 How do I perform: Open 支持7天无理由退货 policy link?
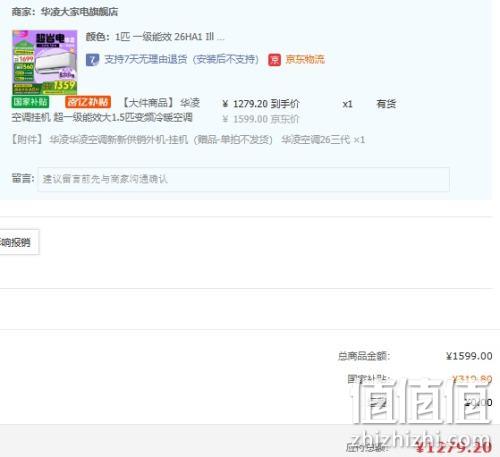[181, 60]
